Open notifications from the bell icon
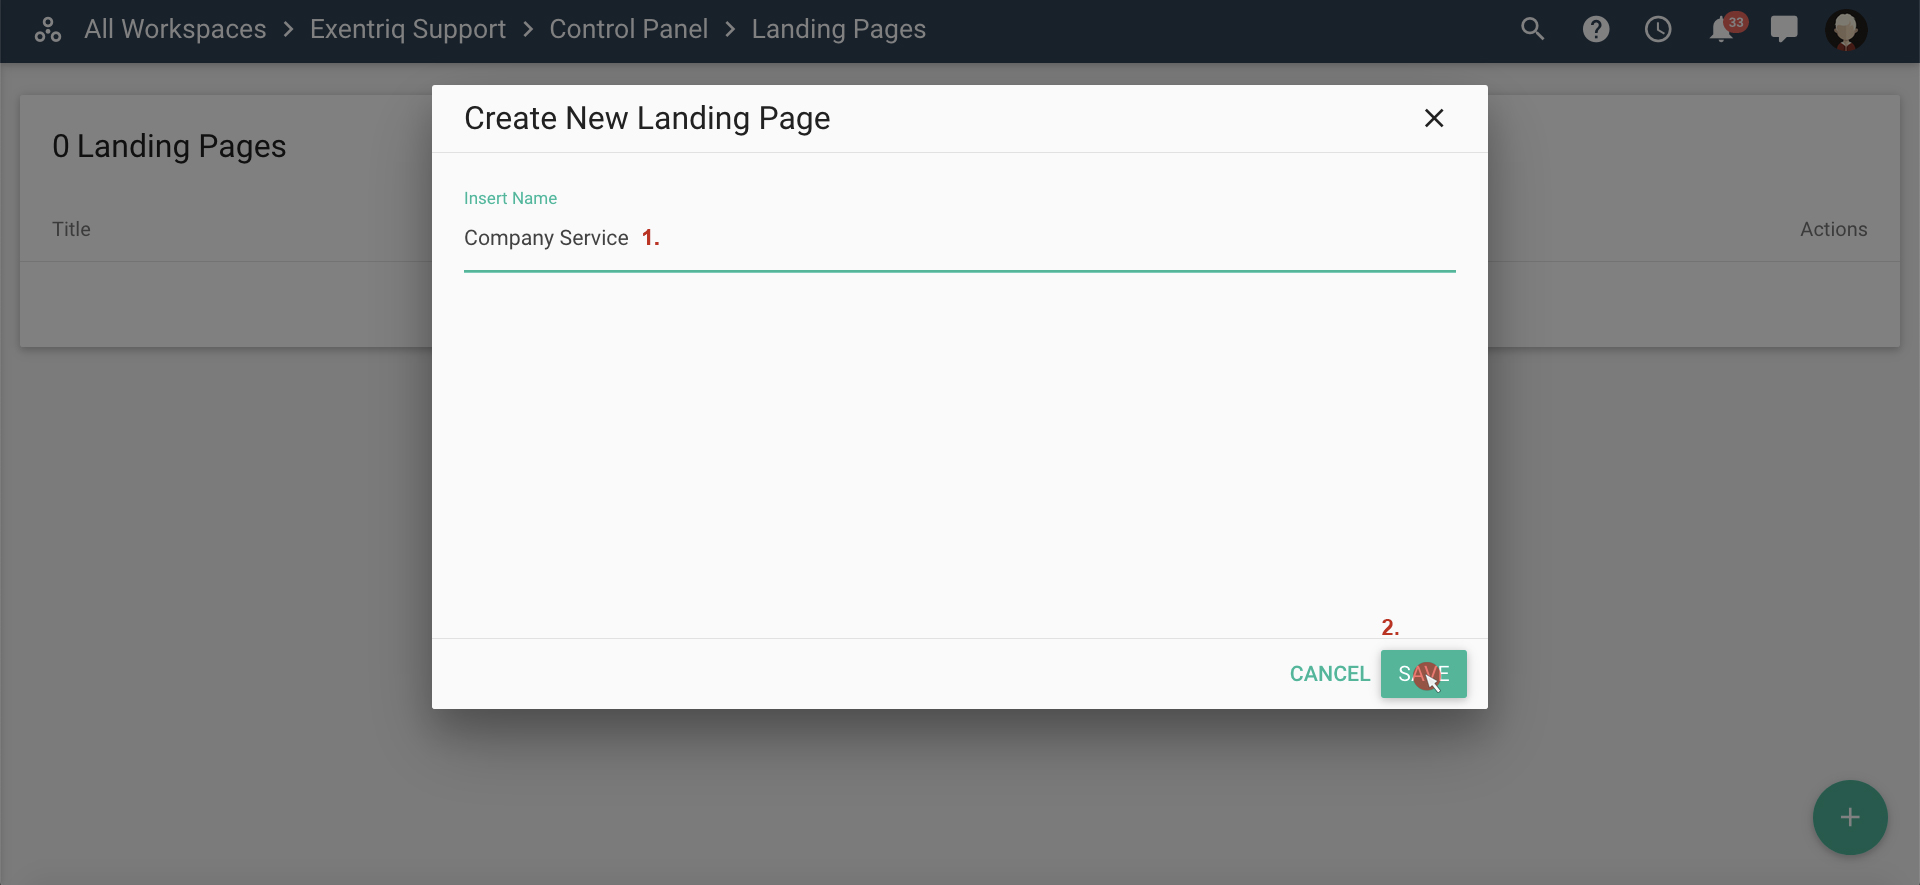The image size is (1920, 885). click(1721, 30)
